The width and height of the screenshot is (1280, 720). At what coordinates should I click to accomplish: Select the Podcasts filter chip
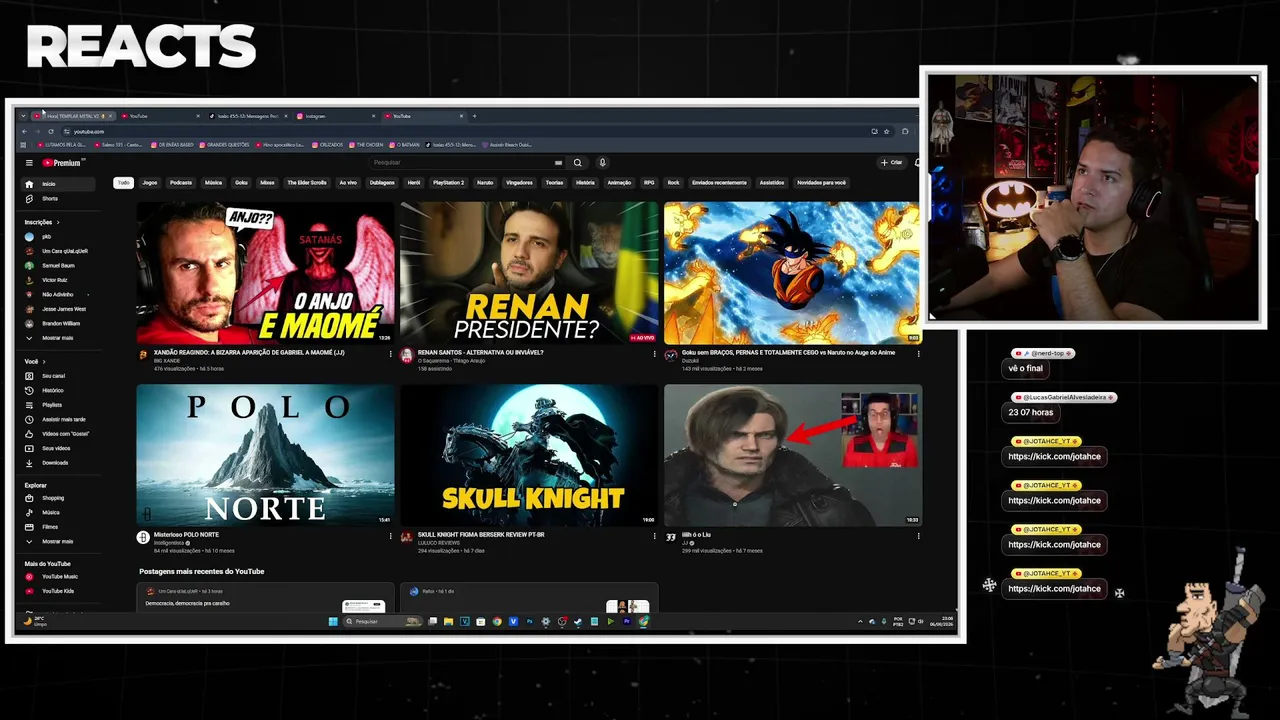click(181, 183)
